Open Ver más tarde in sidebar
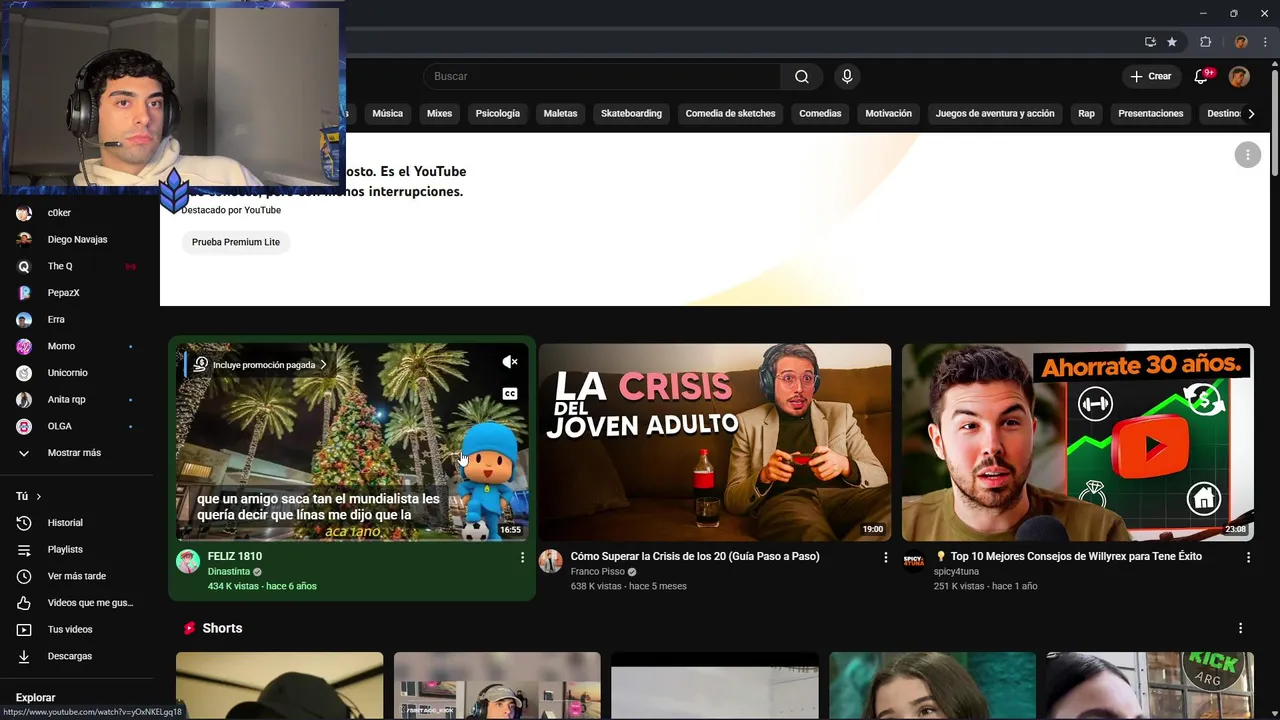Screen dimensions: 1280x720 coord(78,576)
